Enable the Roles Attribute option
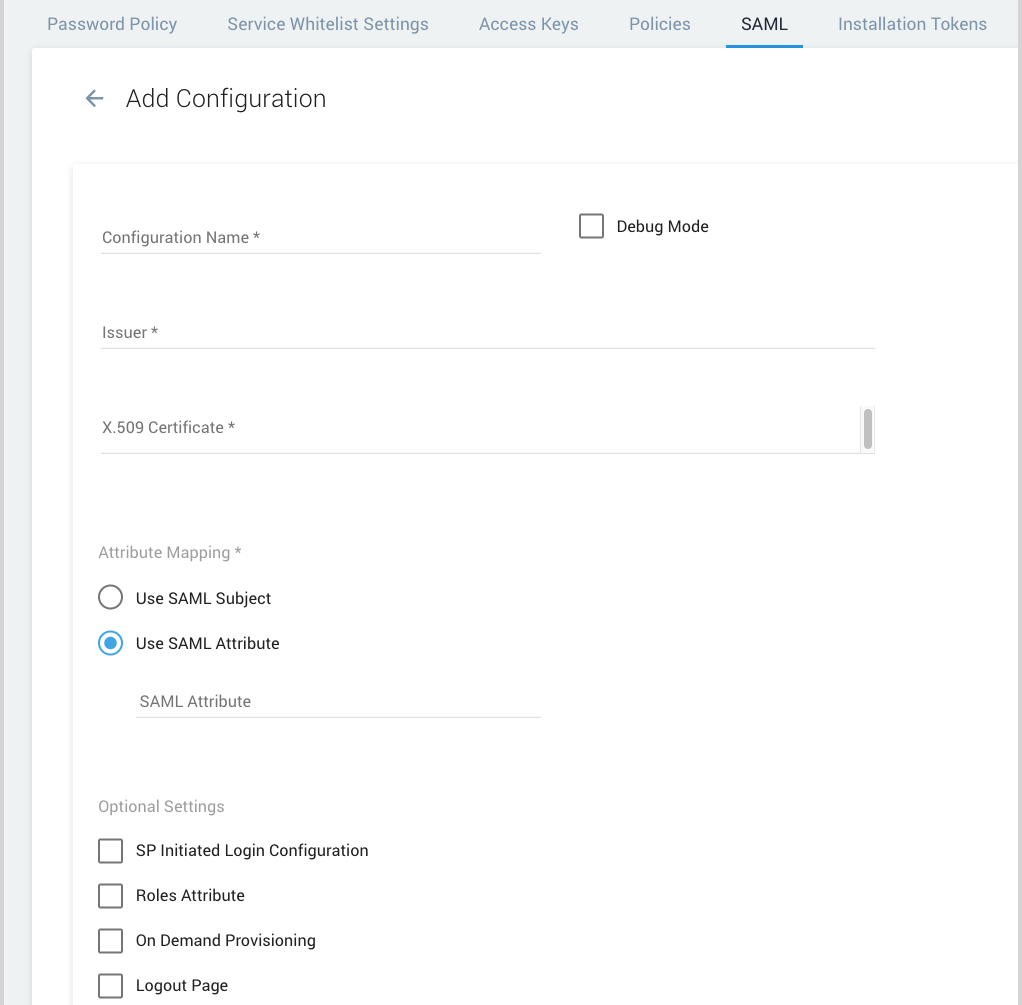This screenshot has height=1005, width=1022. pos(110,895)
